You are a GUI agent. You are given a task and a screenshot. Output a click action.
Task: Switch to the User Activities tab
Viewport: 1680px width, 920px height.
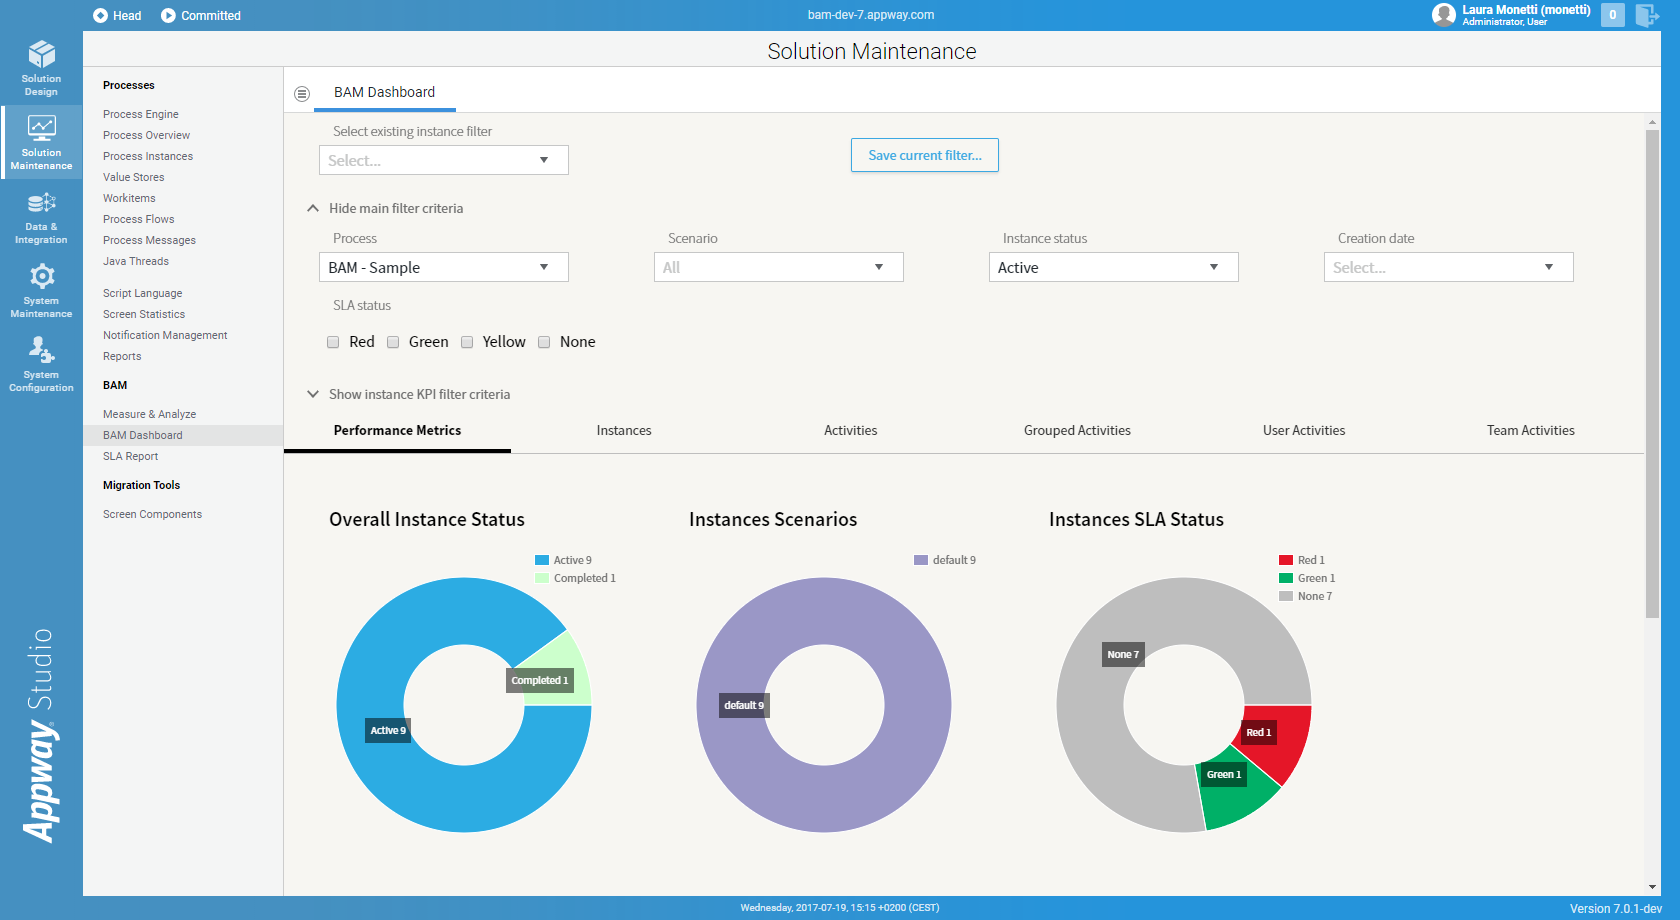[x=1304, y=430]
